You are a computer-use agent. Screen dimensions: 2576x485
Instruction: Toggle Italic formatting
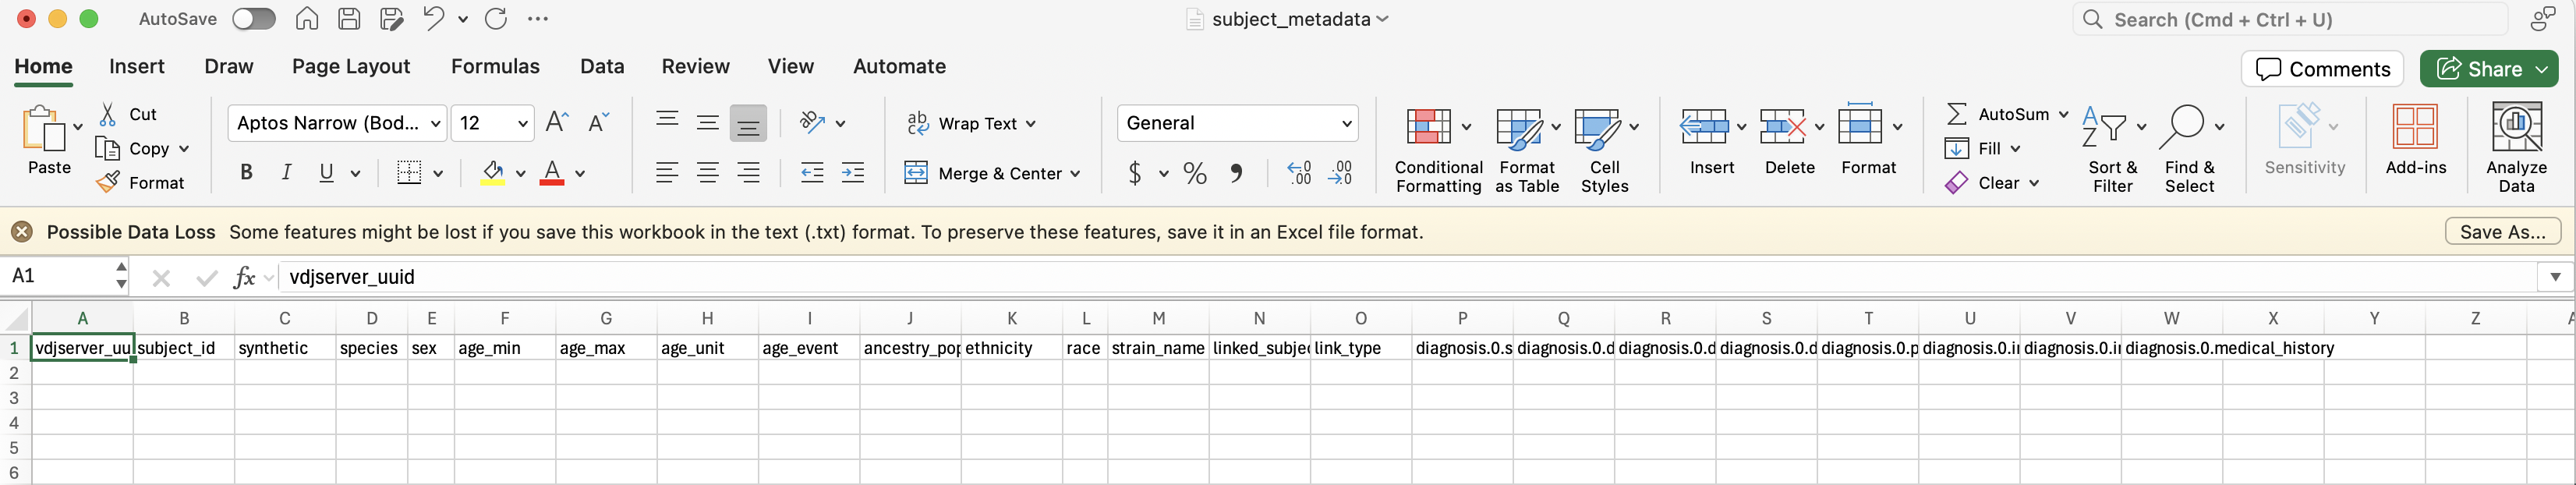click(x=286, y=172)
